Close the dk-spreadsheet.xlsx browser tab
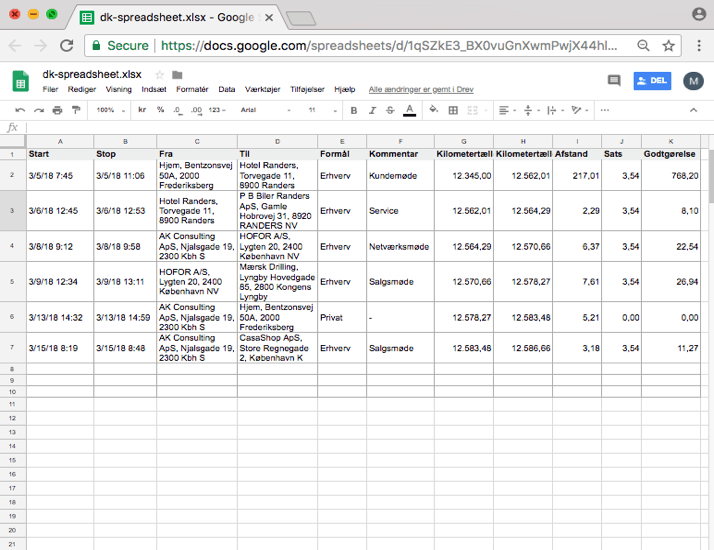Image resolution: width=714 pixels, height=550 pixels. pyautogui.click(x=269, y=18)
